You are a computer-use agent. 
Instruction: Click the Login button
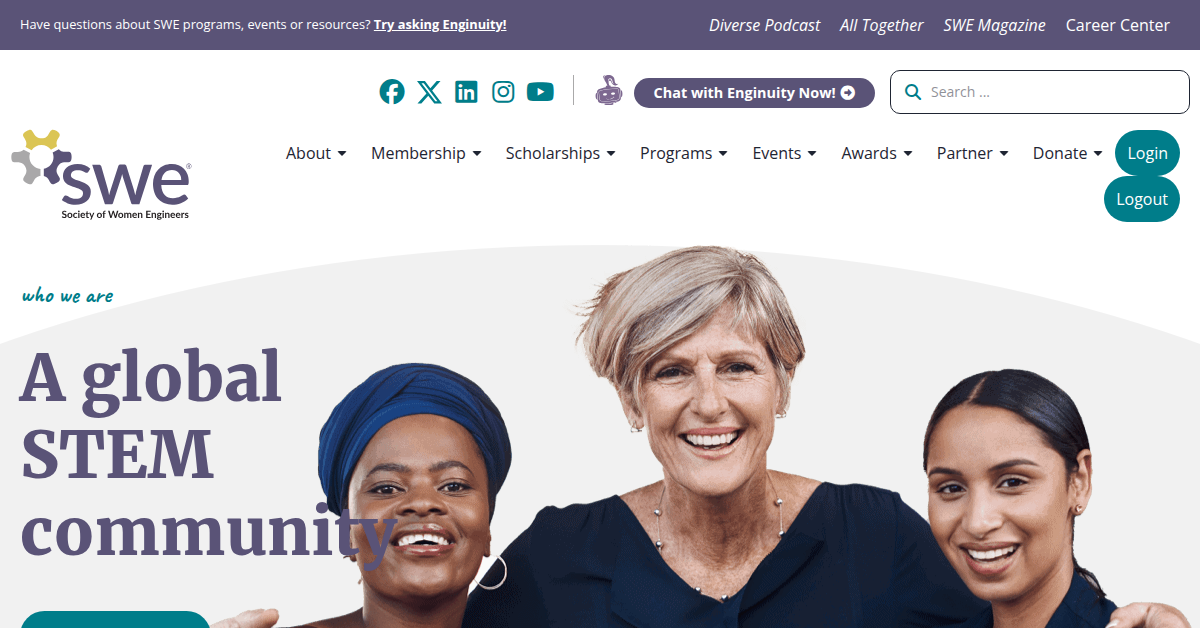1147,153
